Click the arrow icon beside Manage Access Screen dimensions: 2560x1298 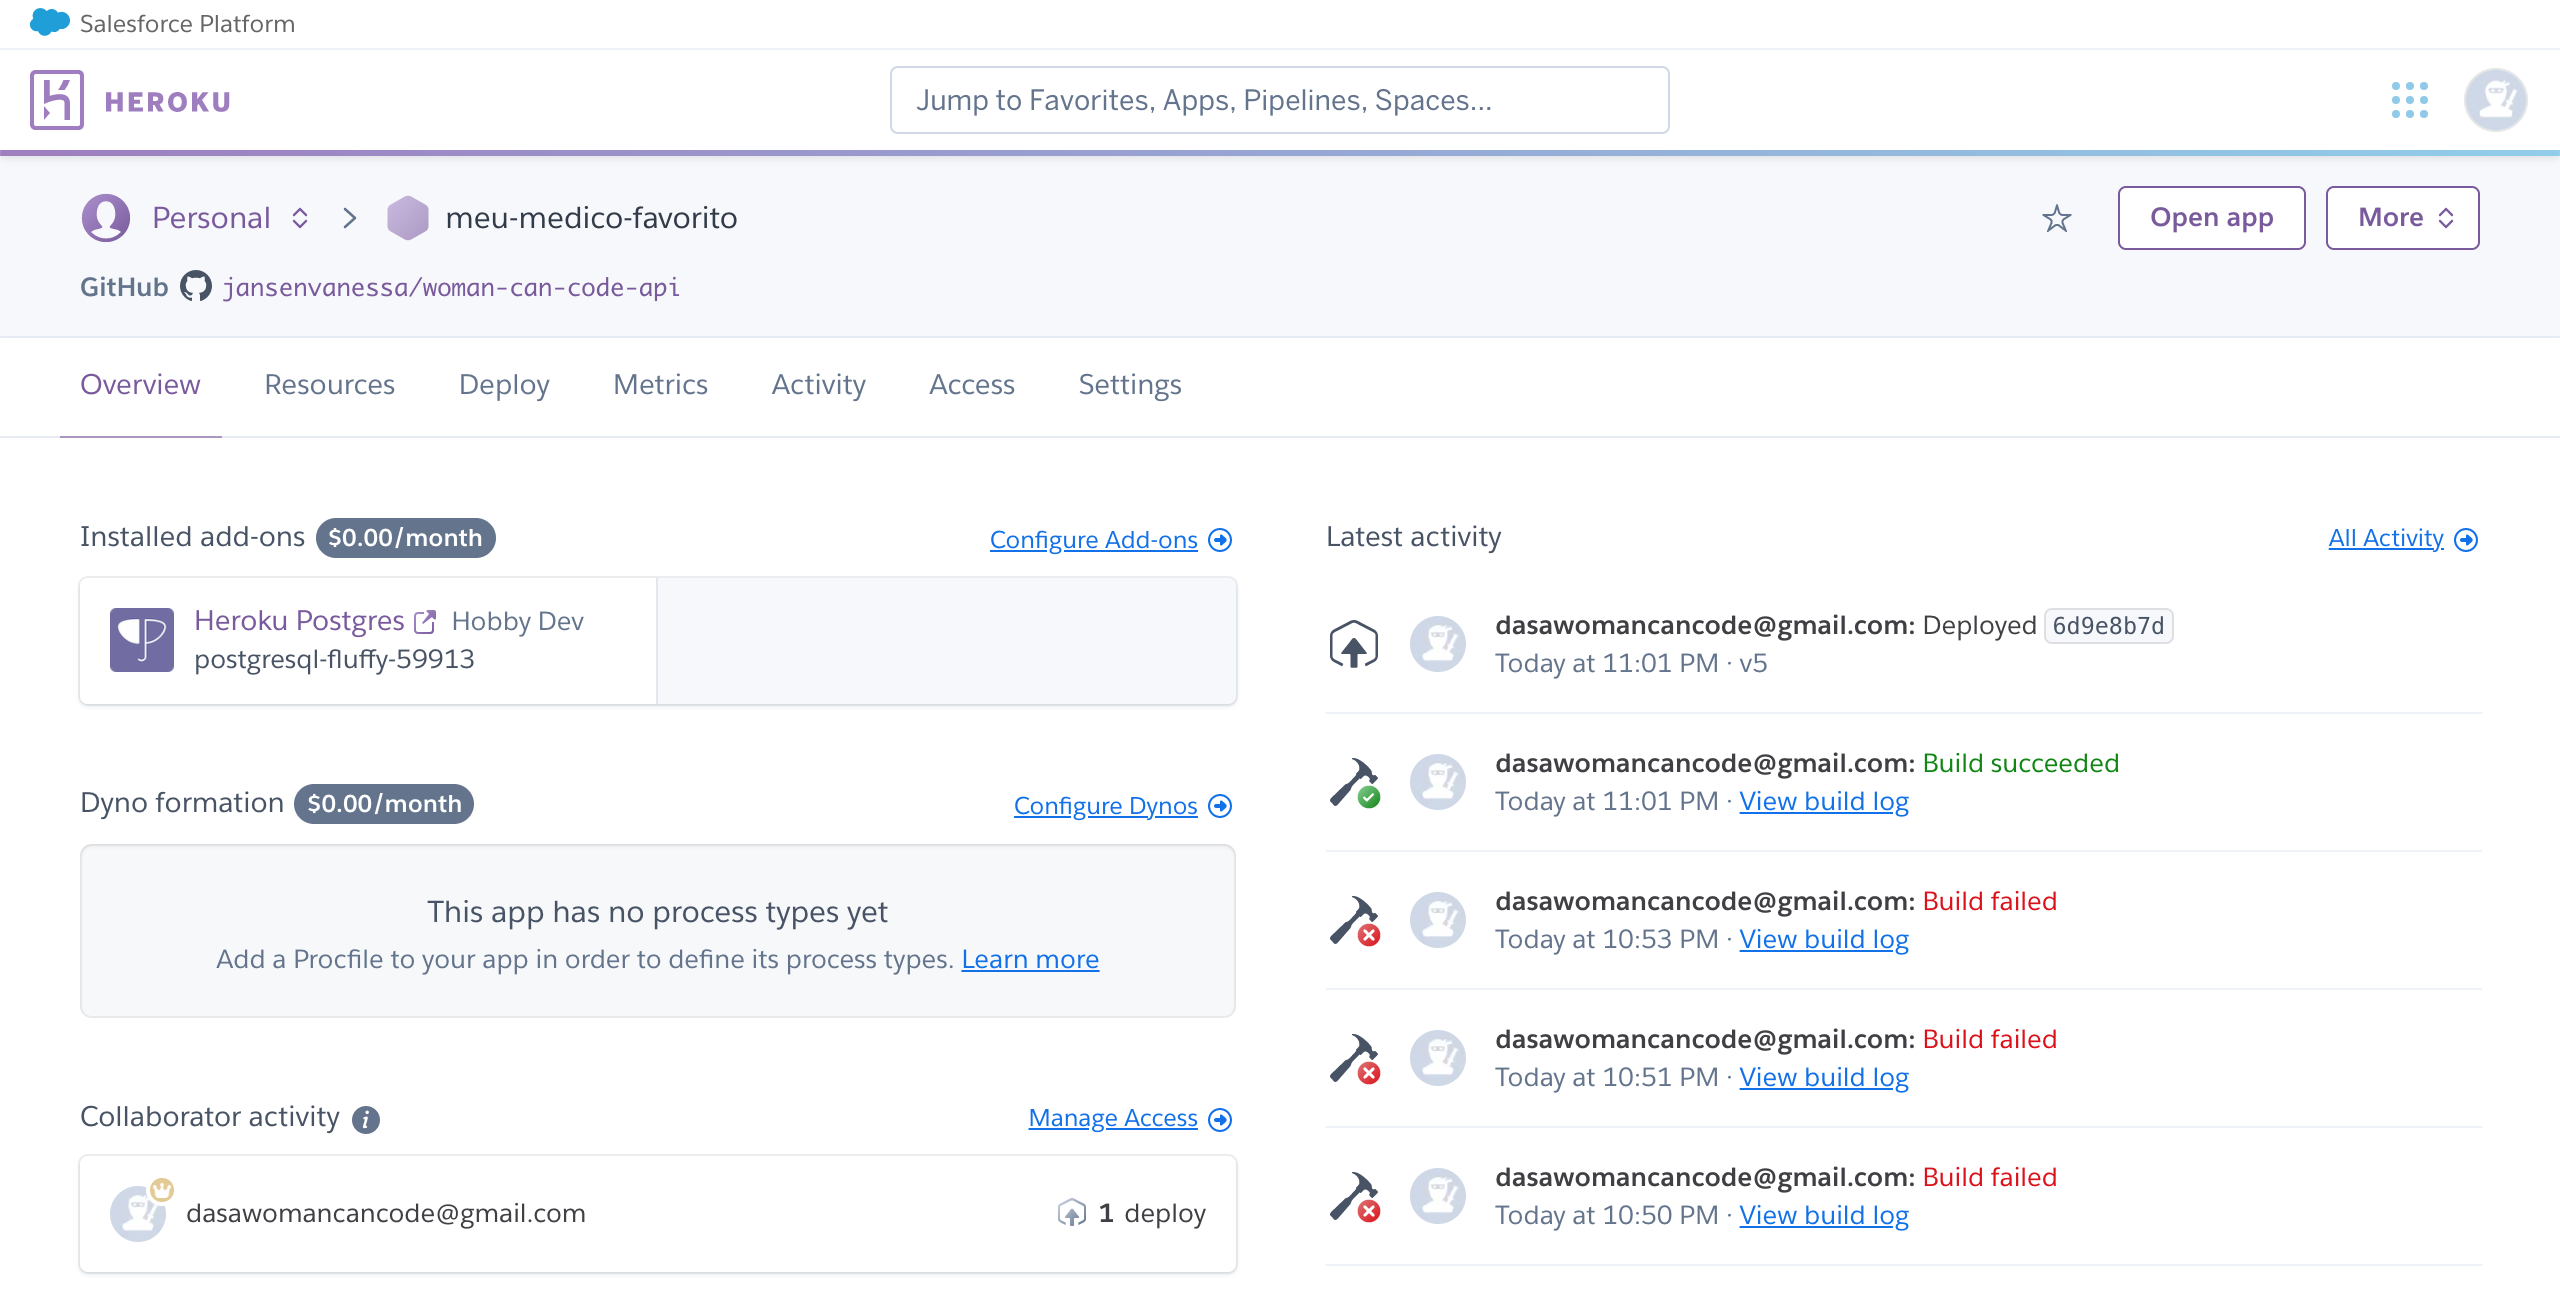pos(1220,1119)
